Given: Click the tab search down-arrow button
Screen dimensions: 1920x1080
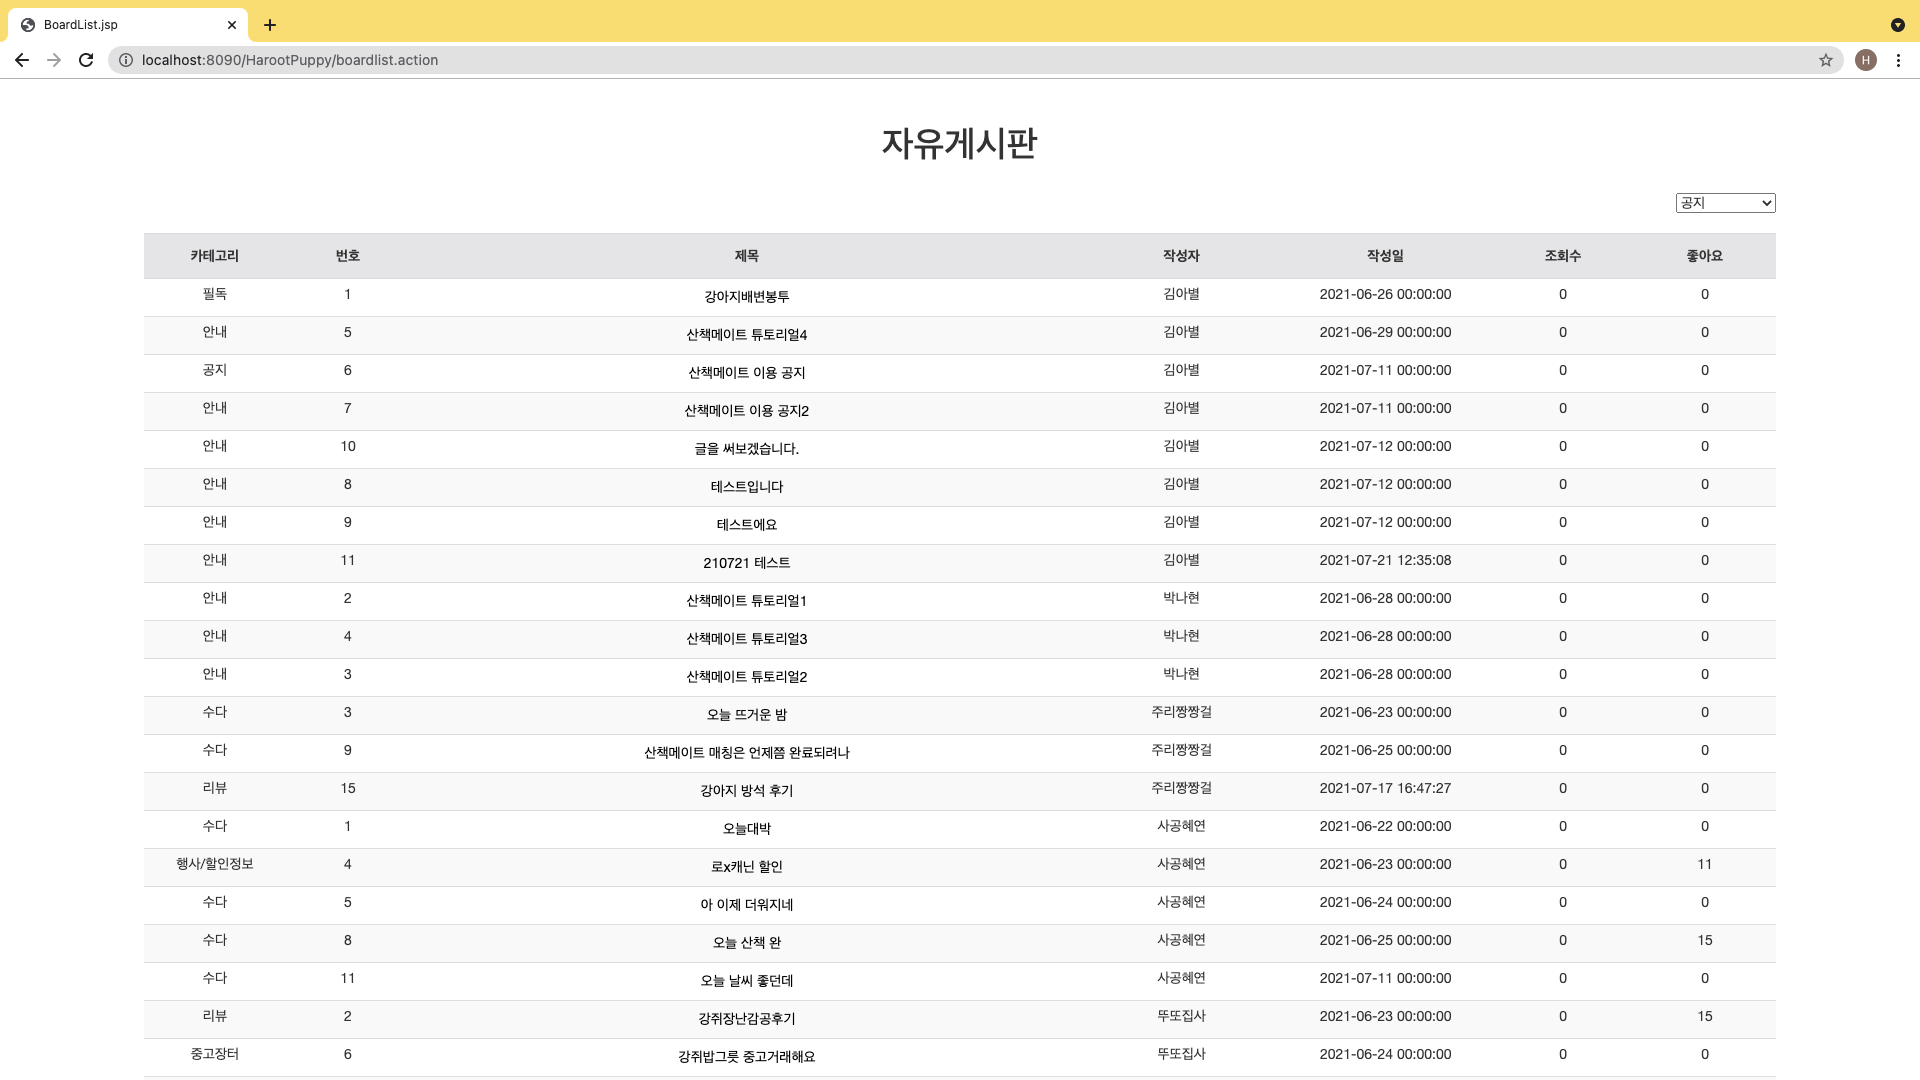Looking at the screenshot, I should 1897,25.
